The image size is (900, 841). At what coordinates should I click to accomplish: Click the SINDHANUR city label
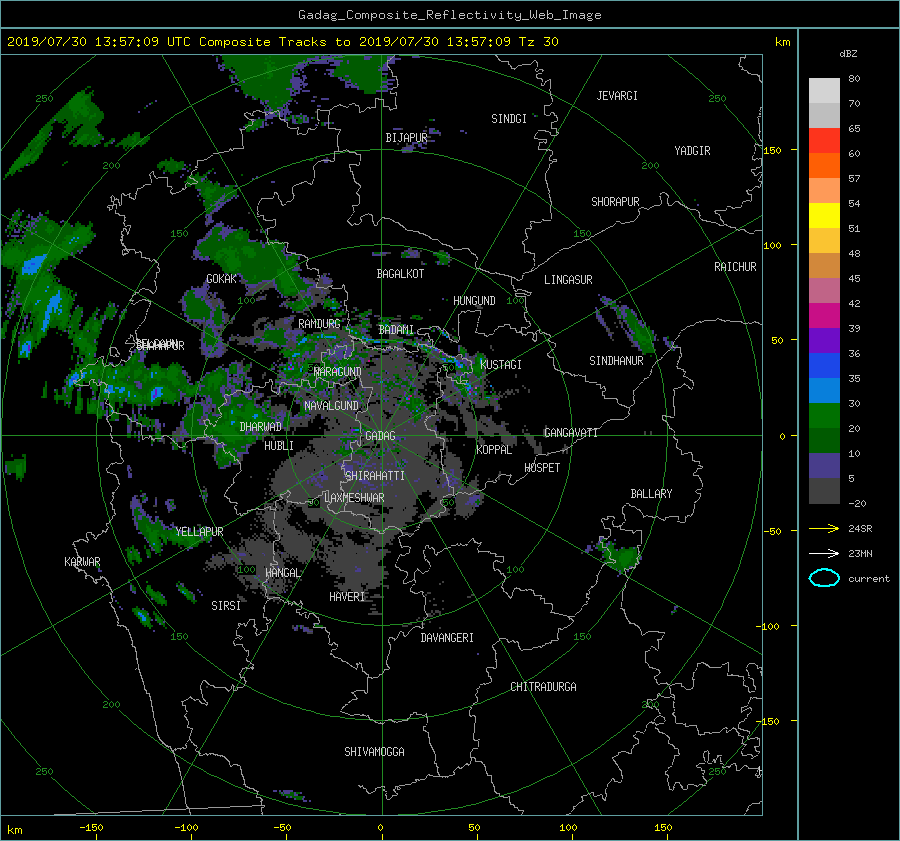pyautogui.click(x=616, y=361)
